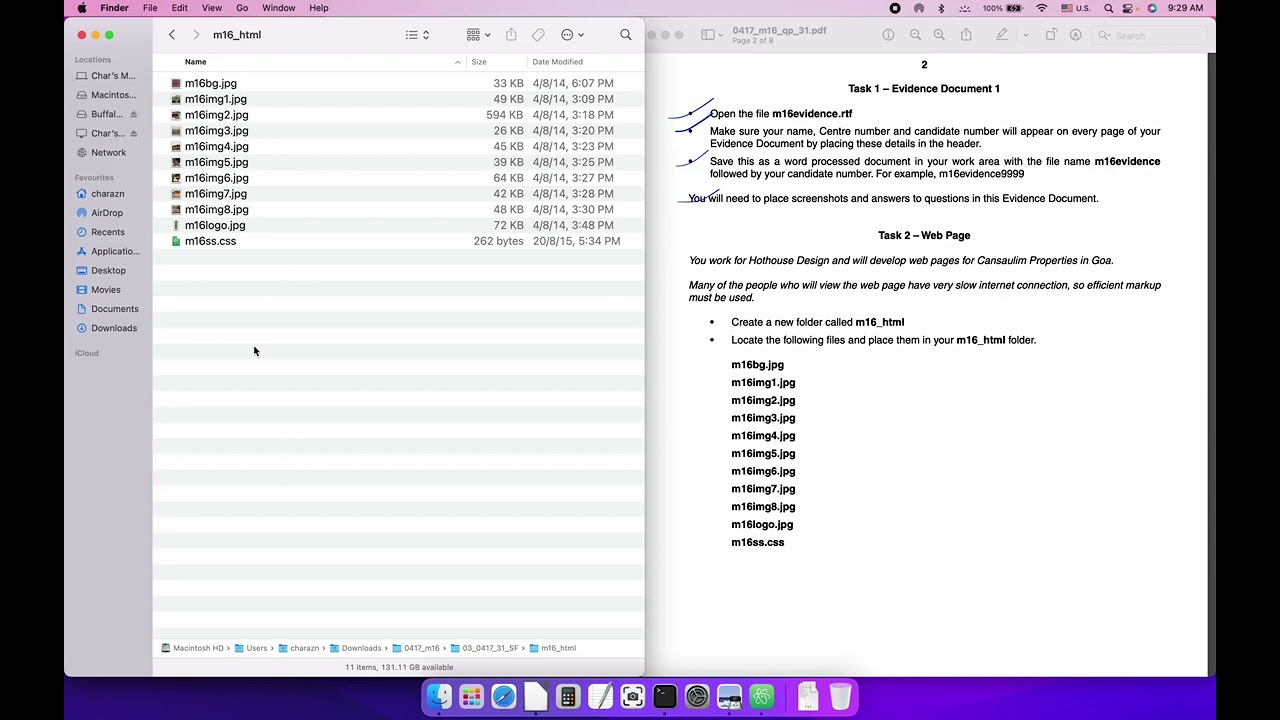Open Macintos... volume in Finder sidebar
This screenshot has height=720, width=1280.
tap(105, 95)
